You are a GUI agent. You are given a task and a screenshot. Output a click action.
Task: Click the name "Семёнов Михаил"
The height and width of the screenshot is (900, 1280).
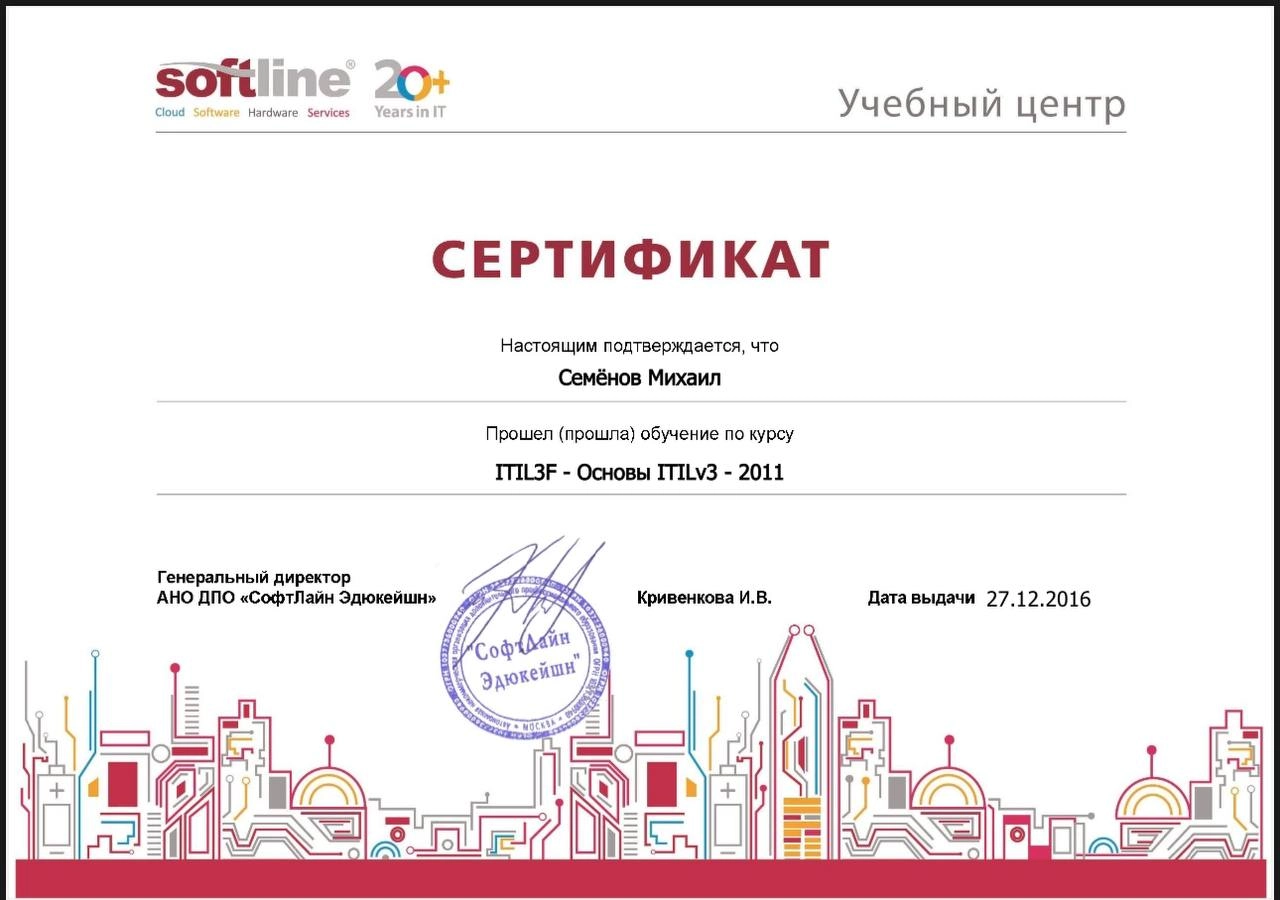tap(640, 378)
